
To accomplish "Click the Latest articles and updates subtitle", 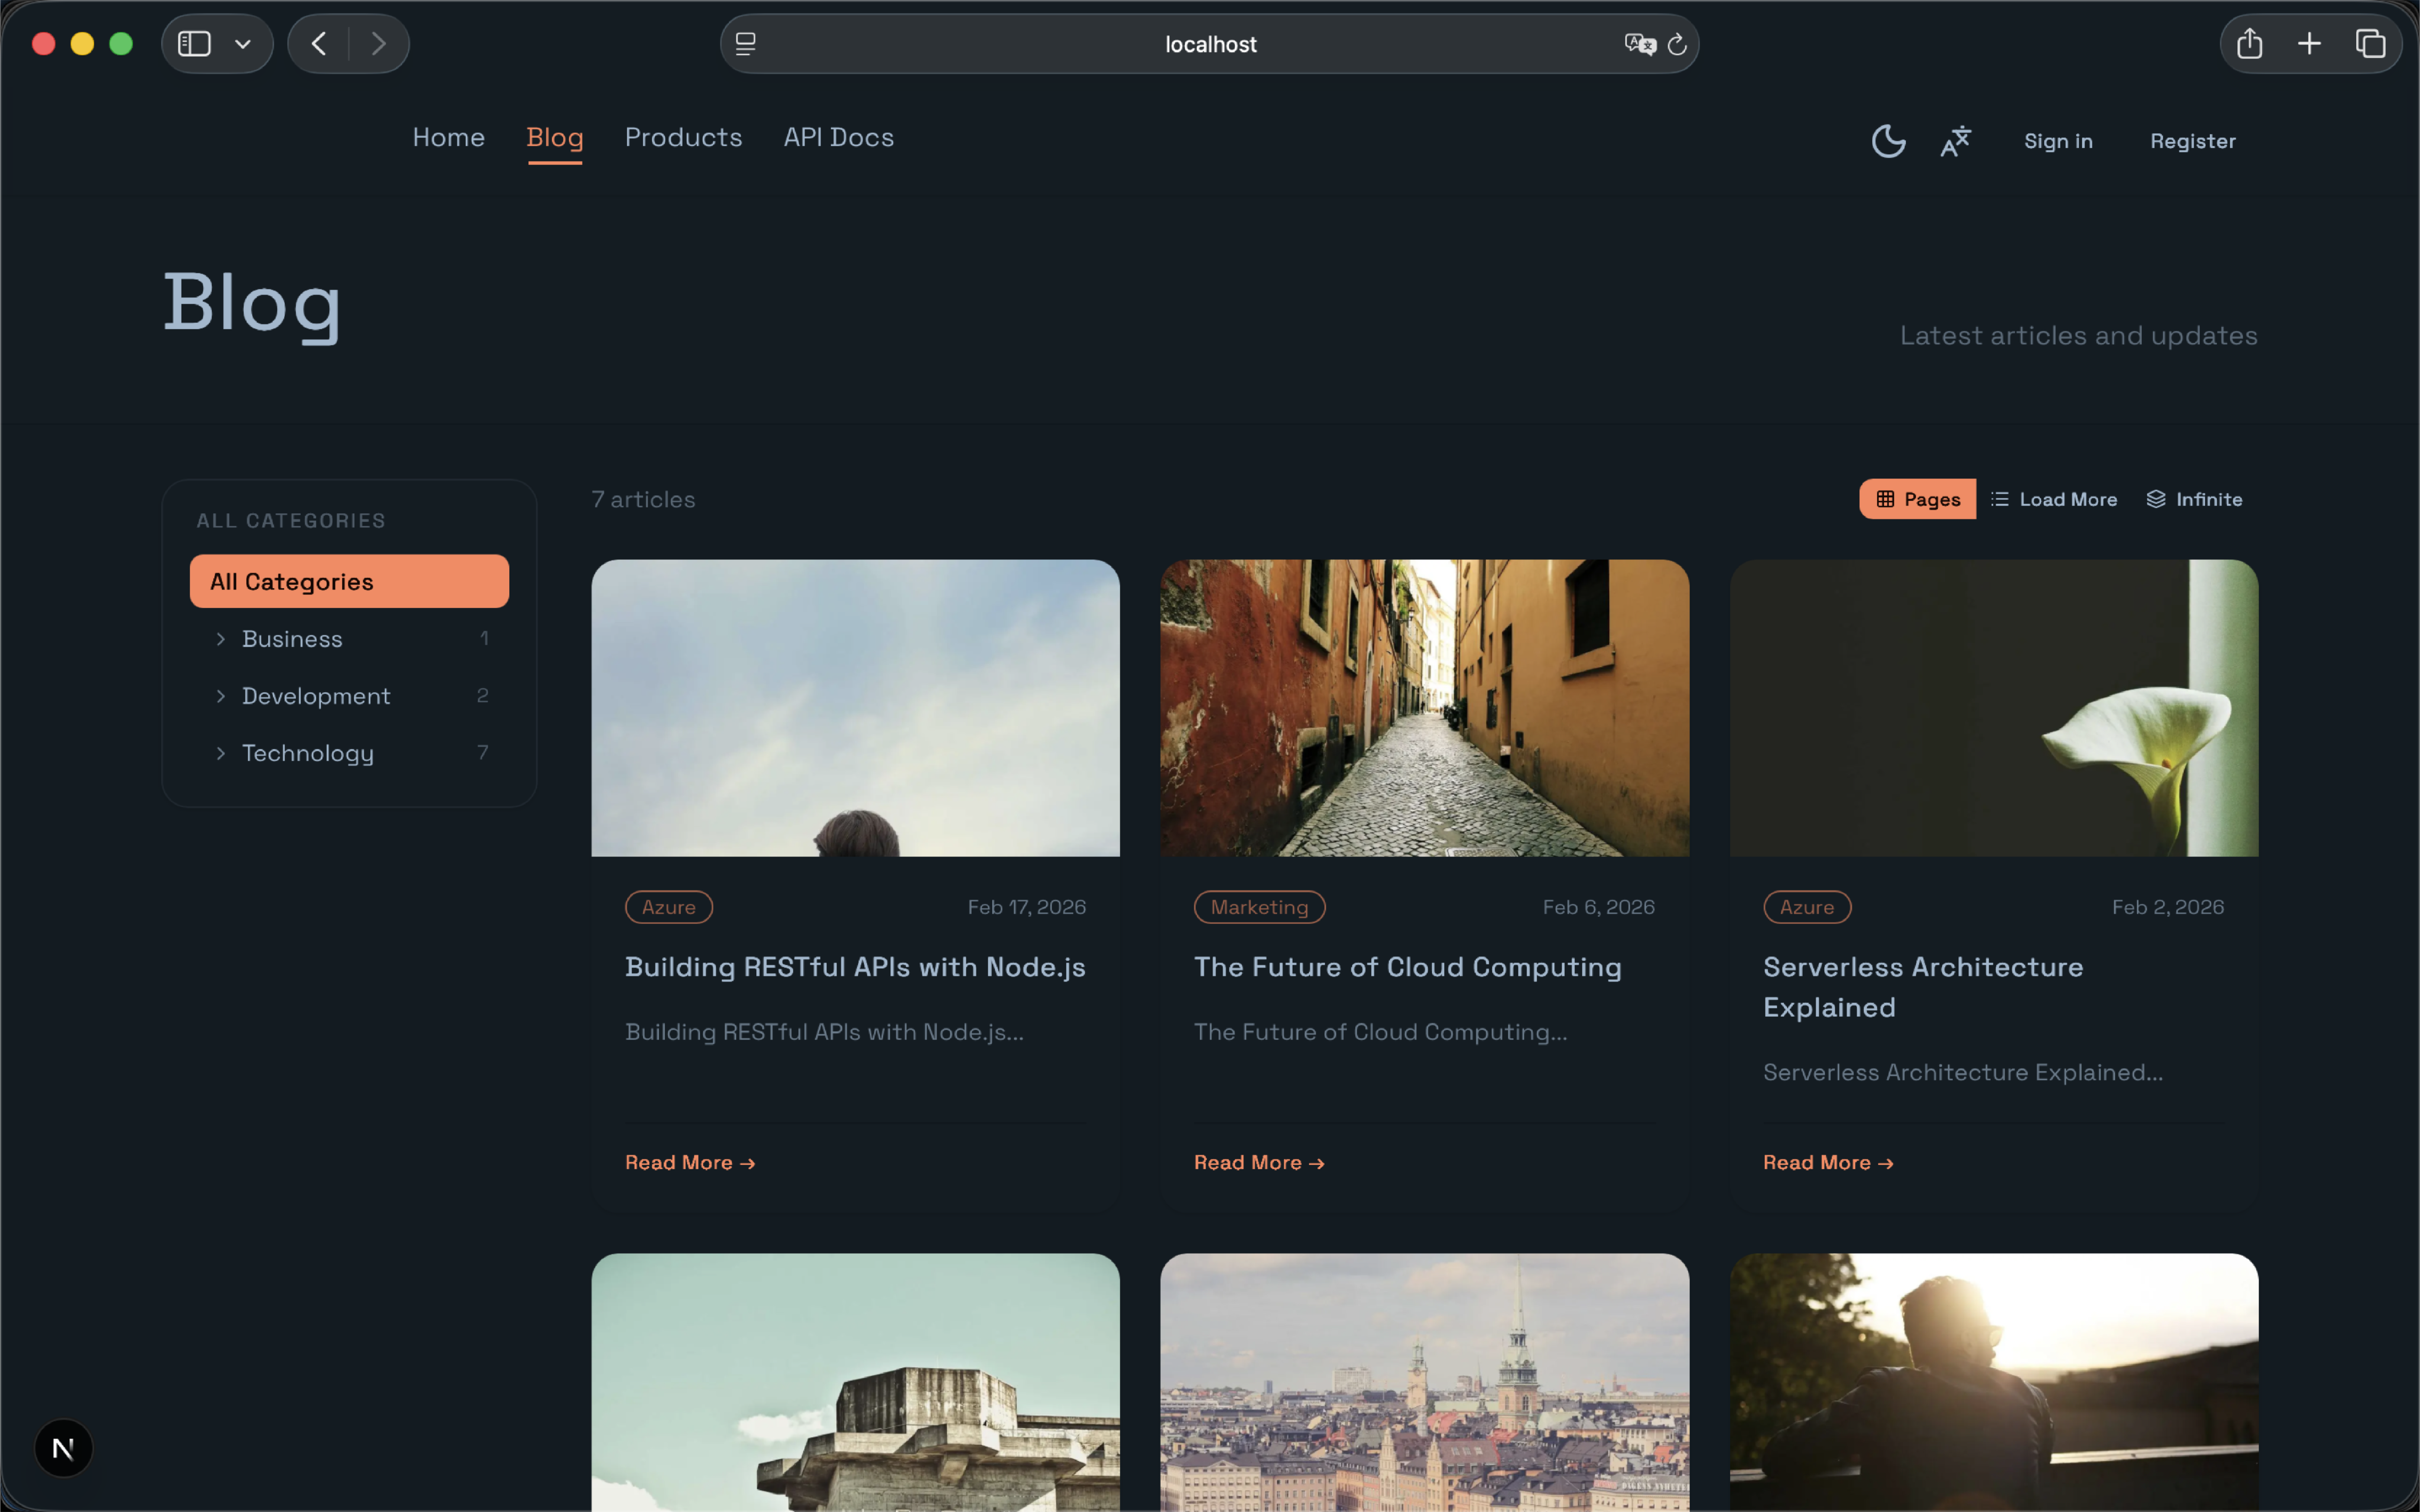I will (x=2078, y=336).
